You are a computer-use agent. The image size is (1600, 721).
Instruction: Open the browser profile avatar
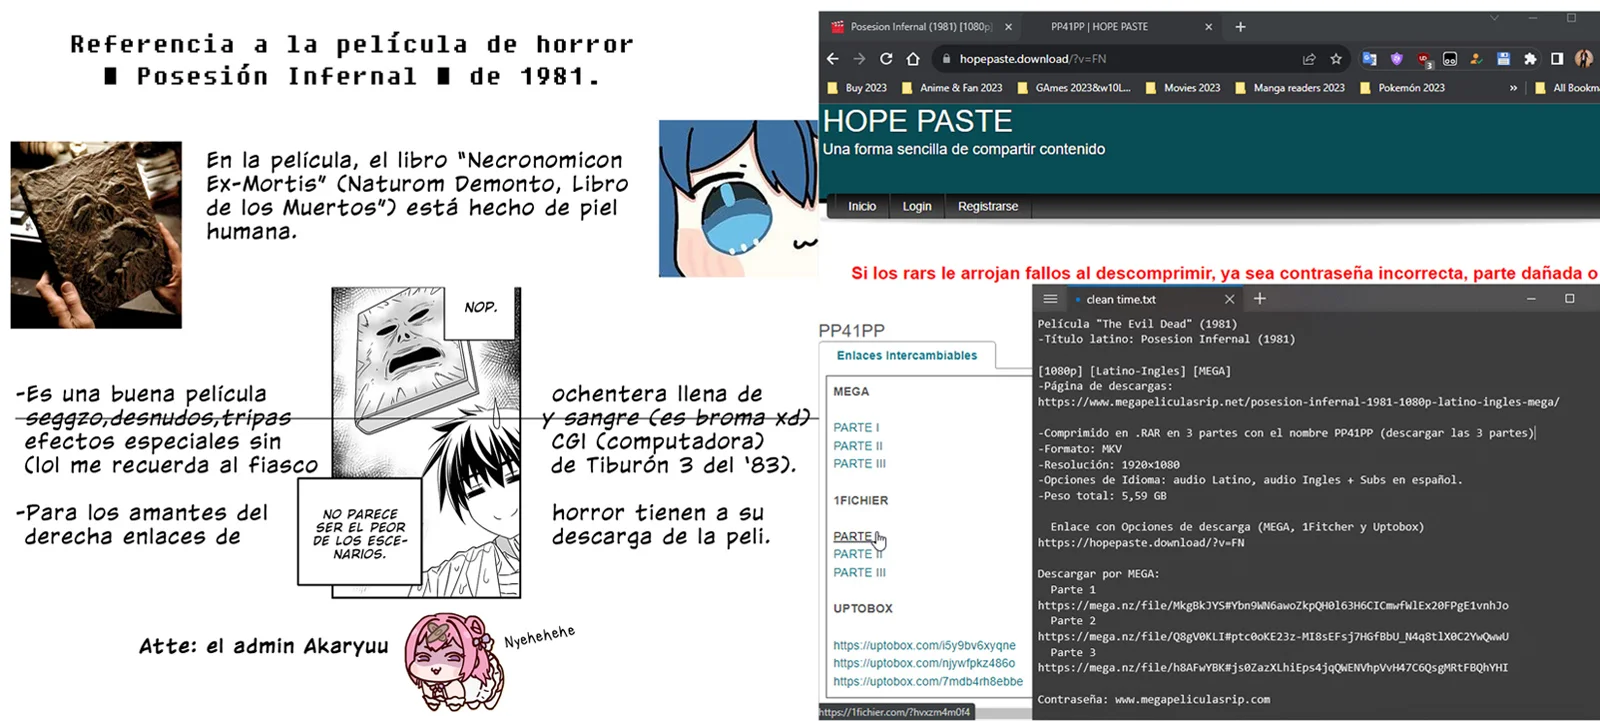[1584, 59]
